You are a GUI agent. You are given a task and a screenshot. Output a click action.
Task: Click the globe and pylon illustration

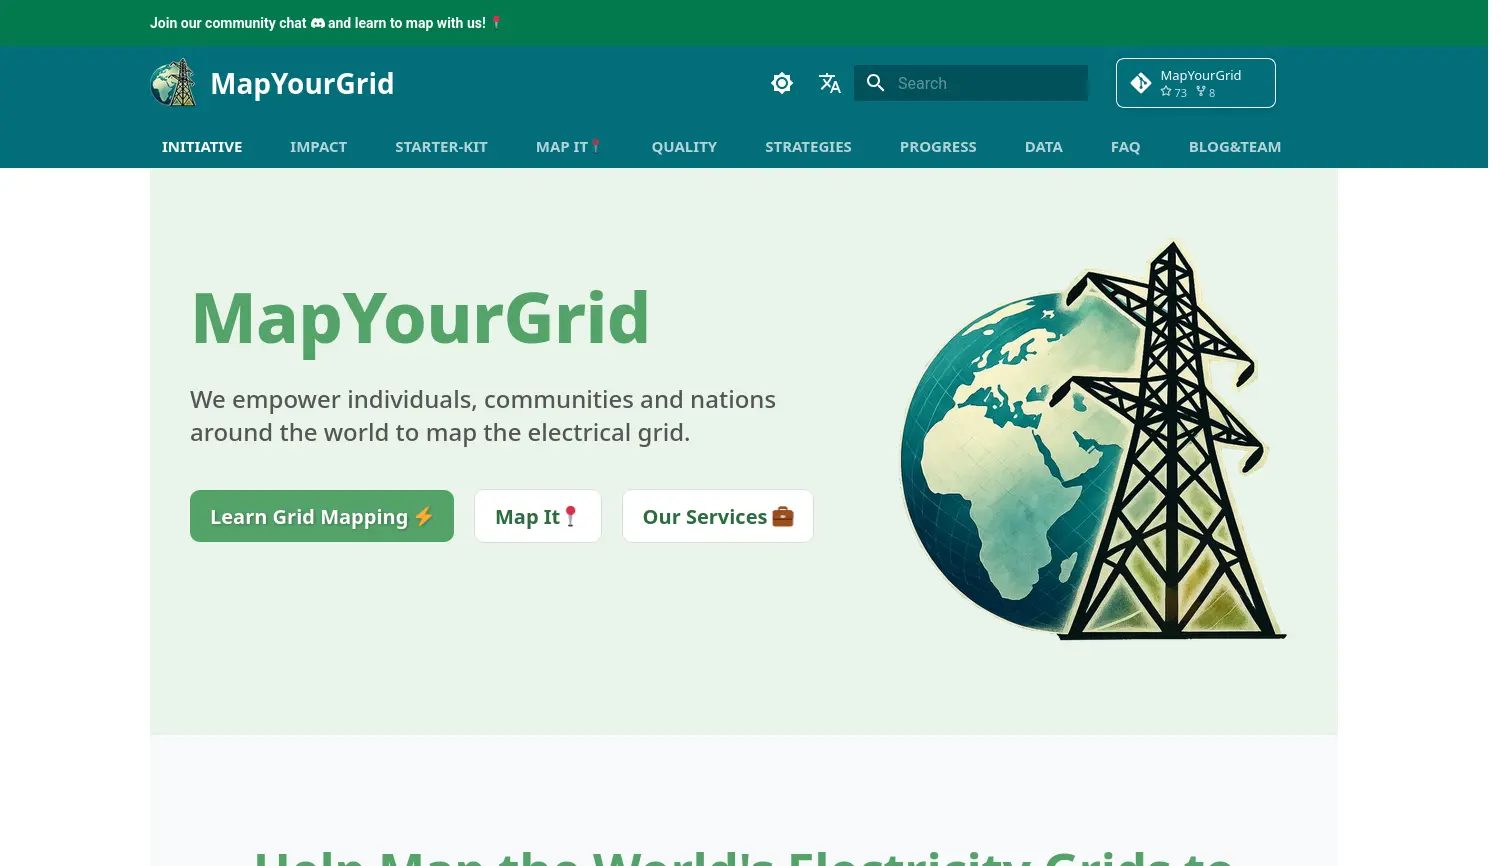click(1092, 440)
